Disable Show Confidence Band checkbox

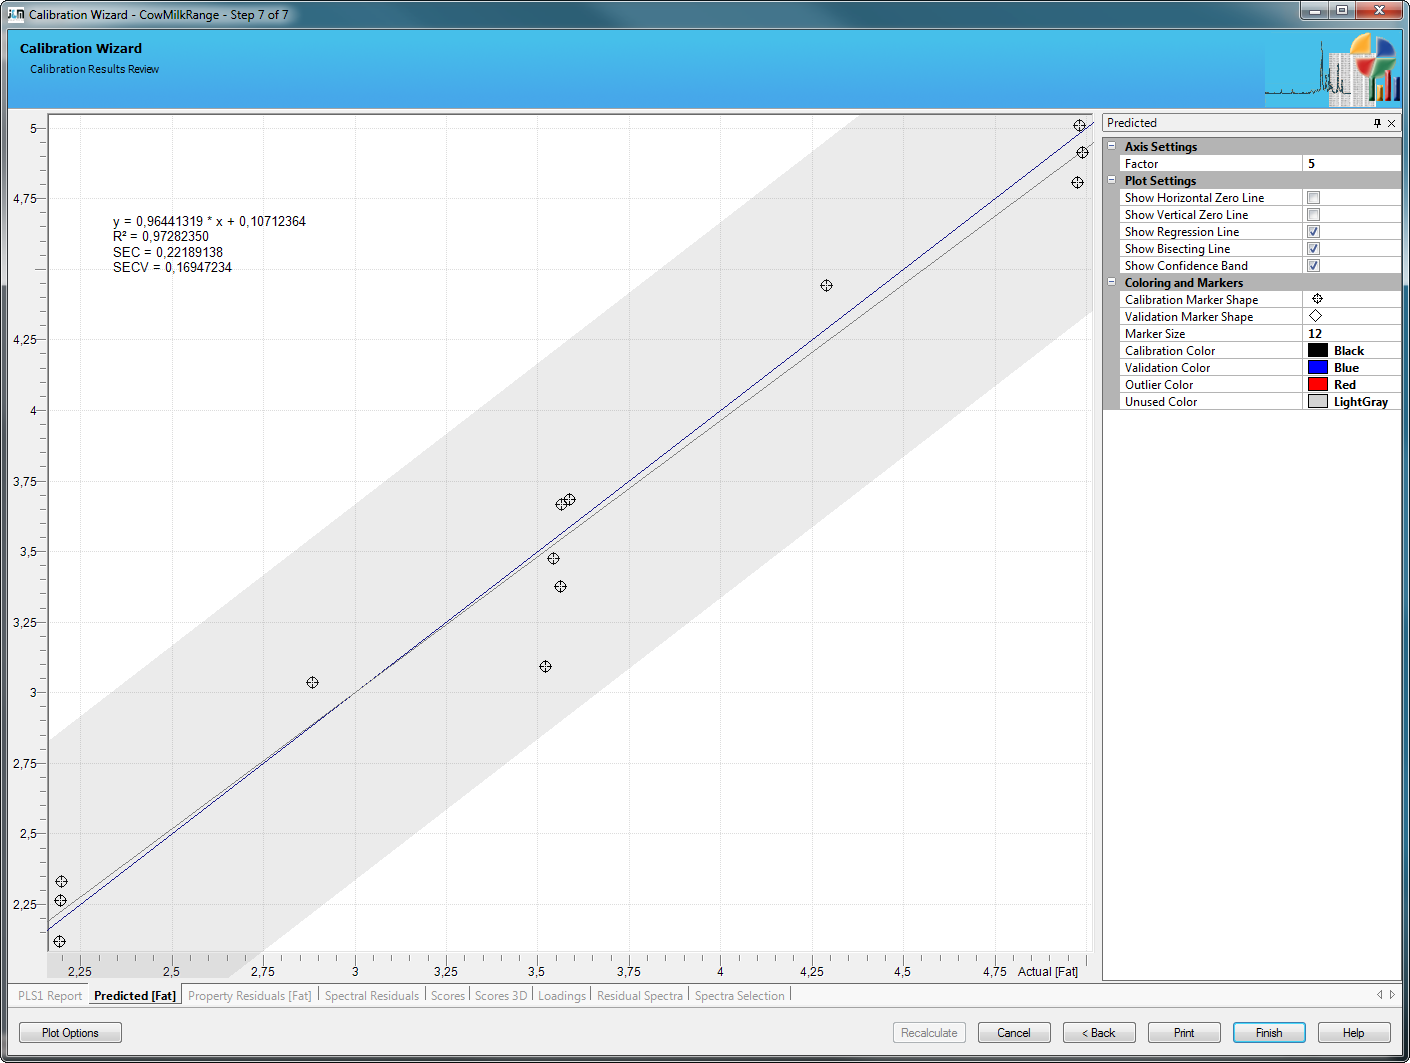pyautogui.click(x=1313, y=266)
